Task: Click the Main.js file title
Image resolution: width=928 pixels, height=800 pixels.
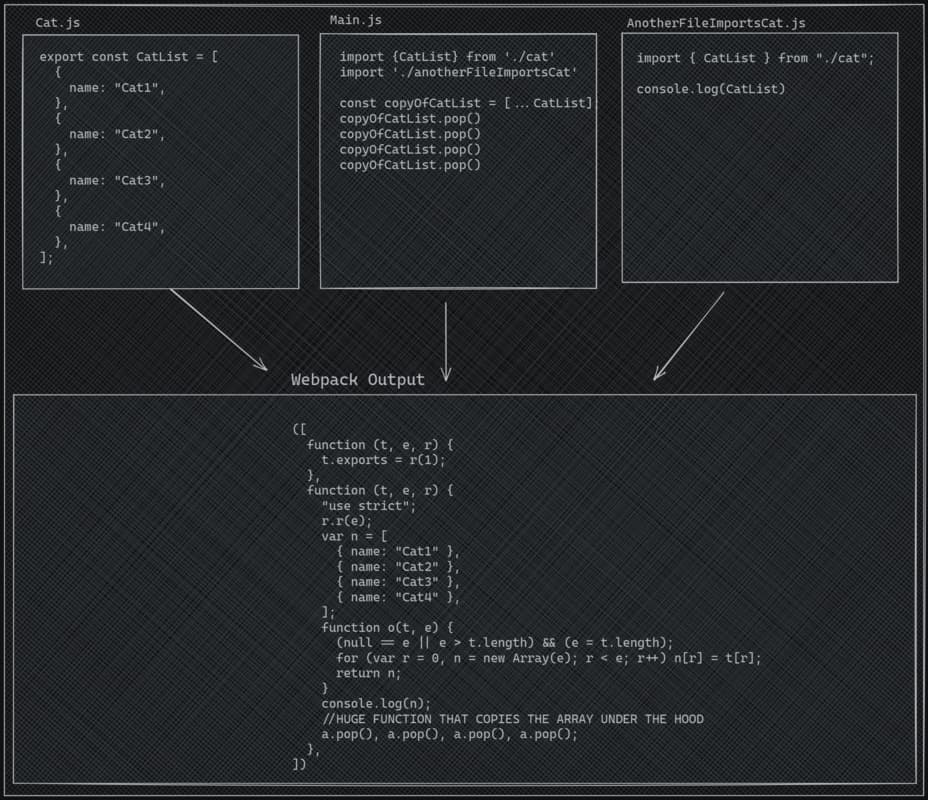Action: (x=355, y=20)
